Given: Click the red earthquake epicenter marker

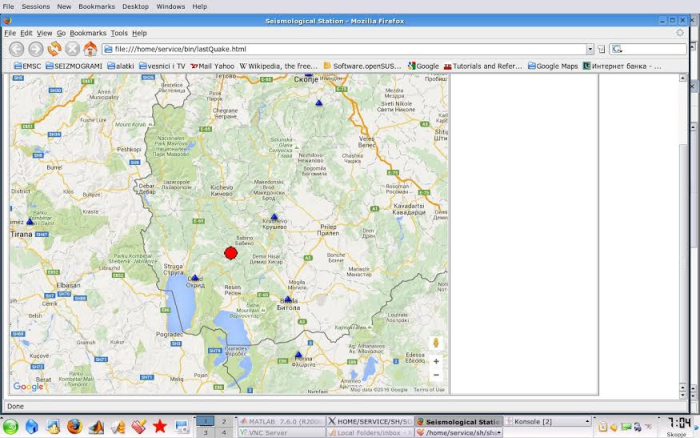Looking at the screenshot, I should click(231, 253).
